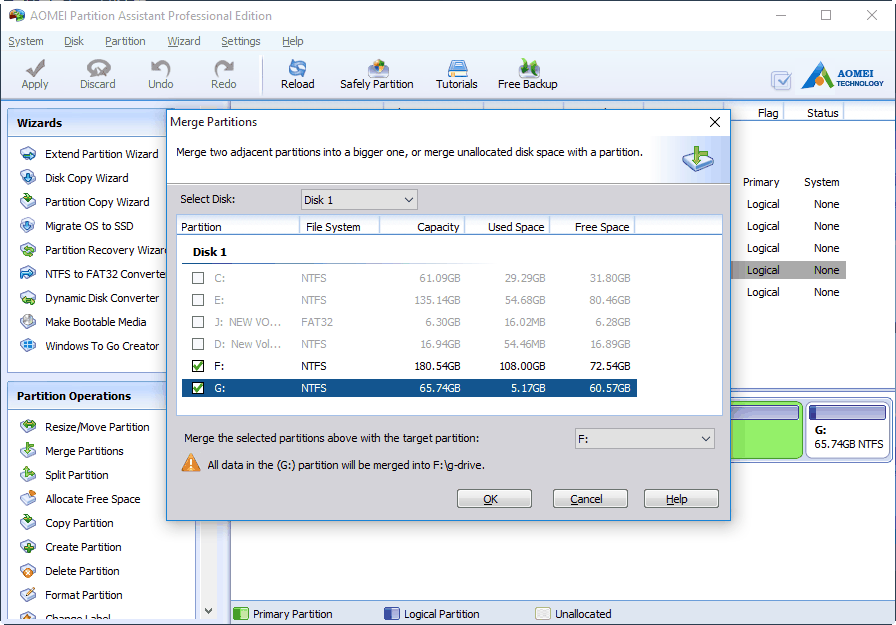Click the Undo toolbar icon

[x=161, y=75]
